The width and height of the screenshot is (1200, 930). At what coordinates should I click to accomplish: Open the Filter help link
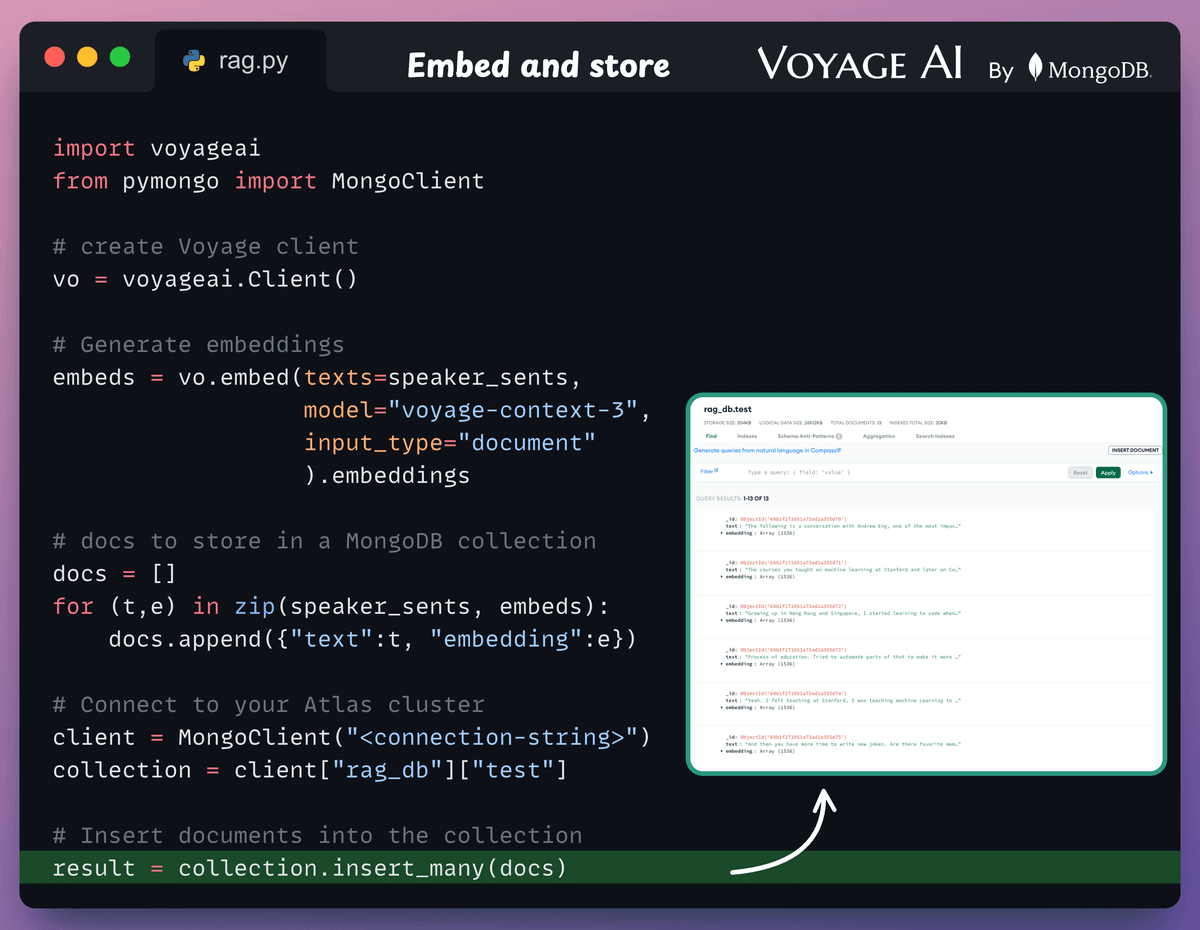[709, 471]
